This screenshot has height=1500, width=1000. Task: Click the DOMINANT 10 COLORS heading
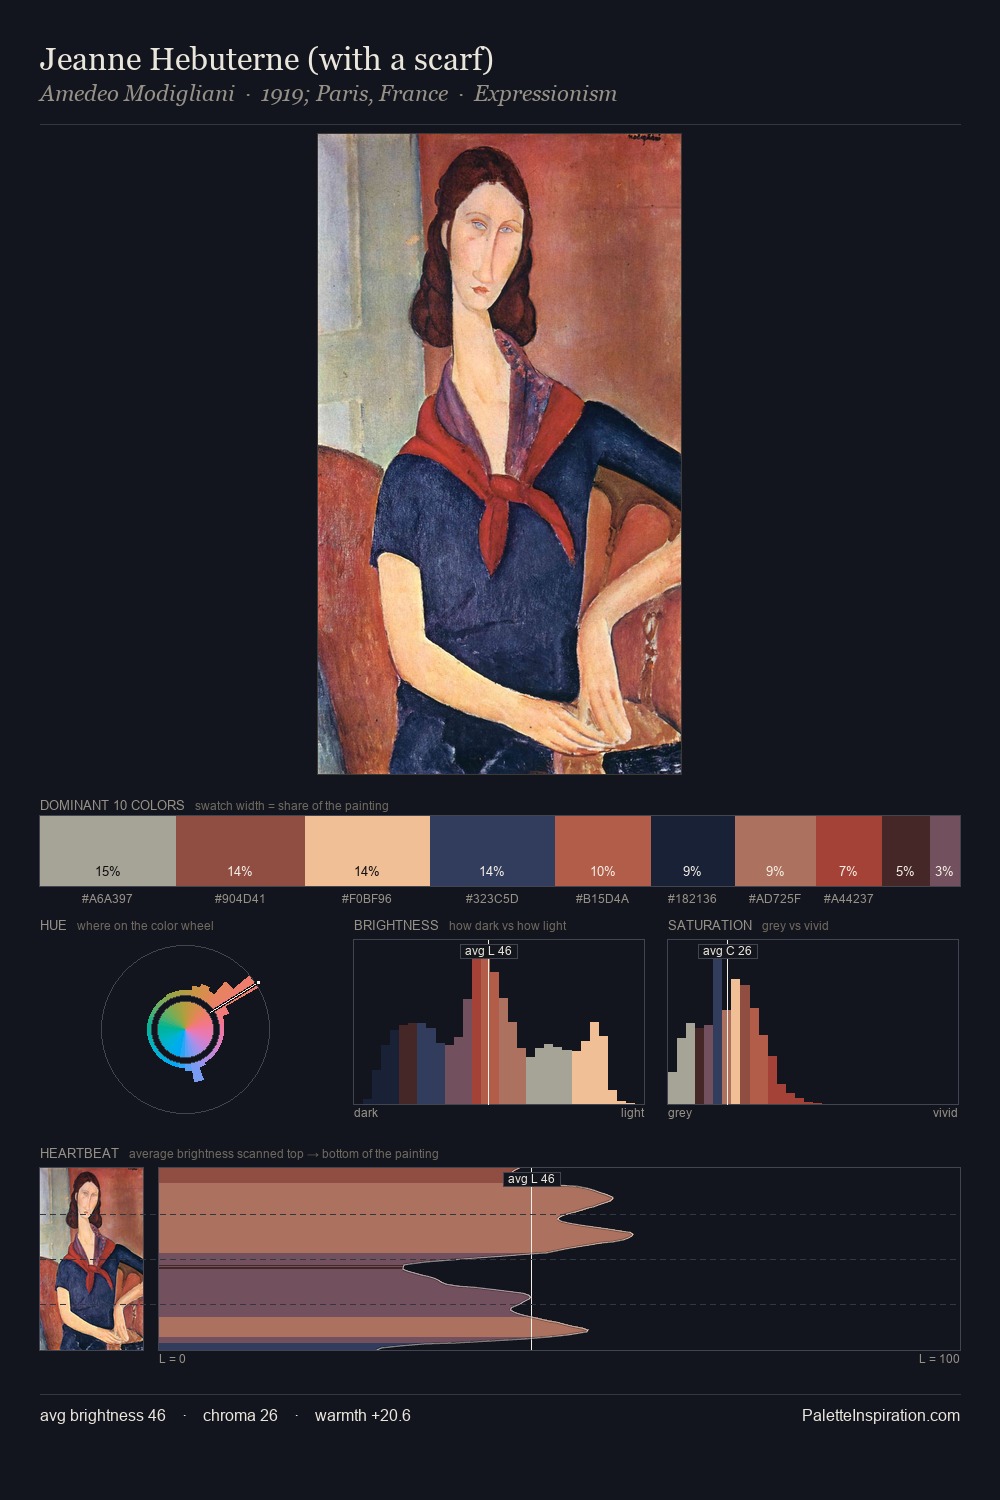112,805
